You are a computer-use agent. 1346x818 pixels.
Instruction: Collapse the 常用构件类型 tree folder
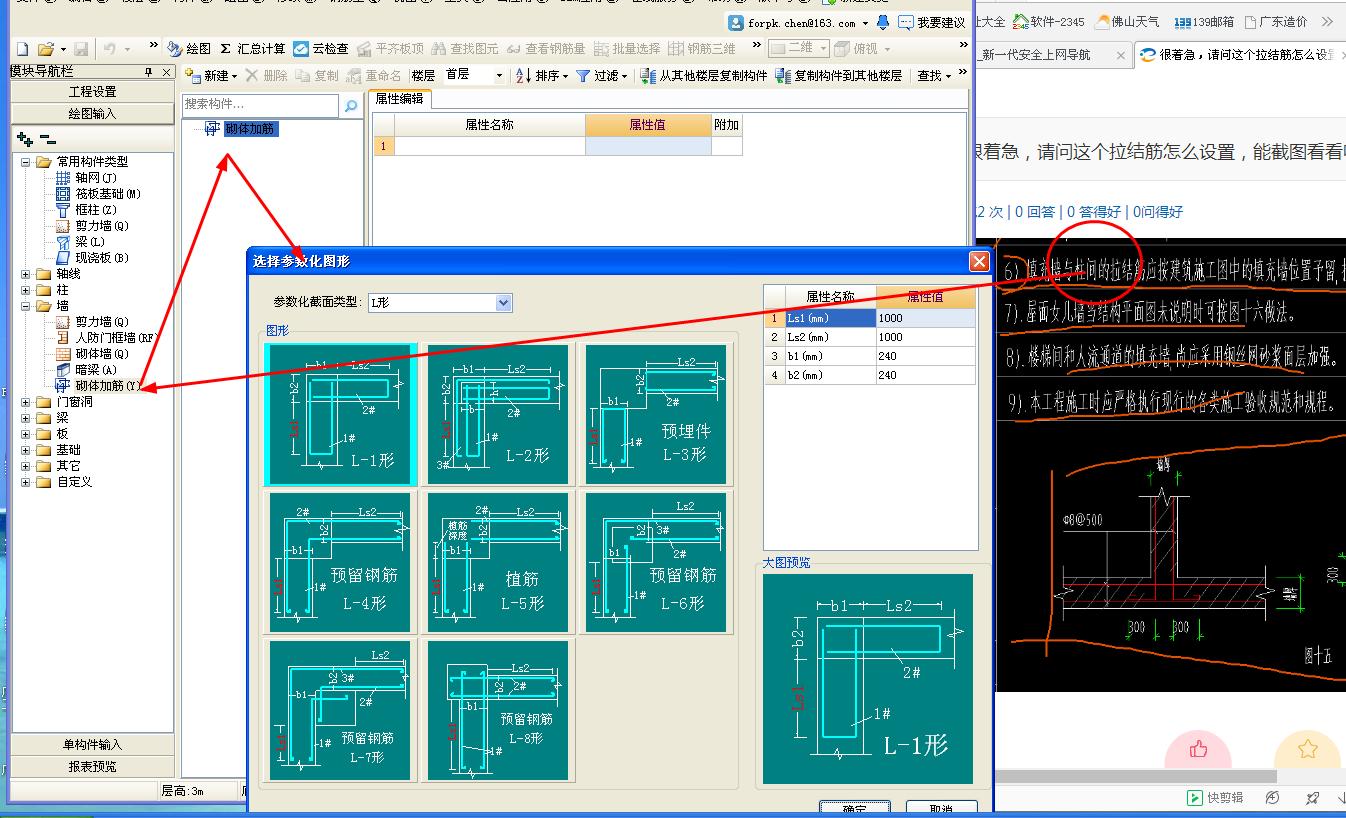pyautogui.click(x=25, y=161)
